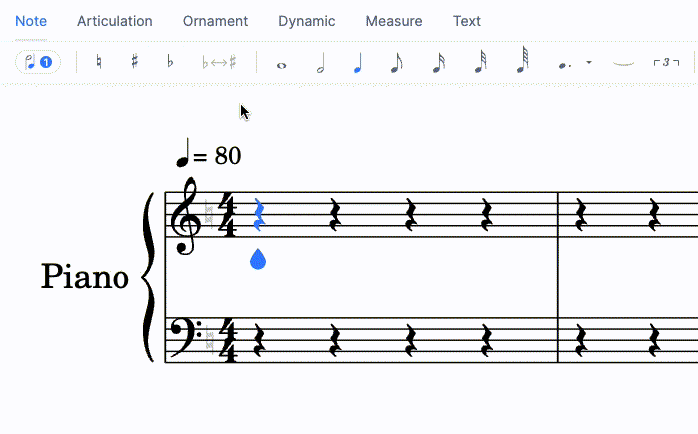Screen dimensions: 698x434
Task: Click the blue note-entry cursor drop
Action: [258, 259]
